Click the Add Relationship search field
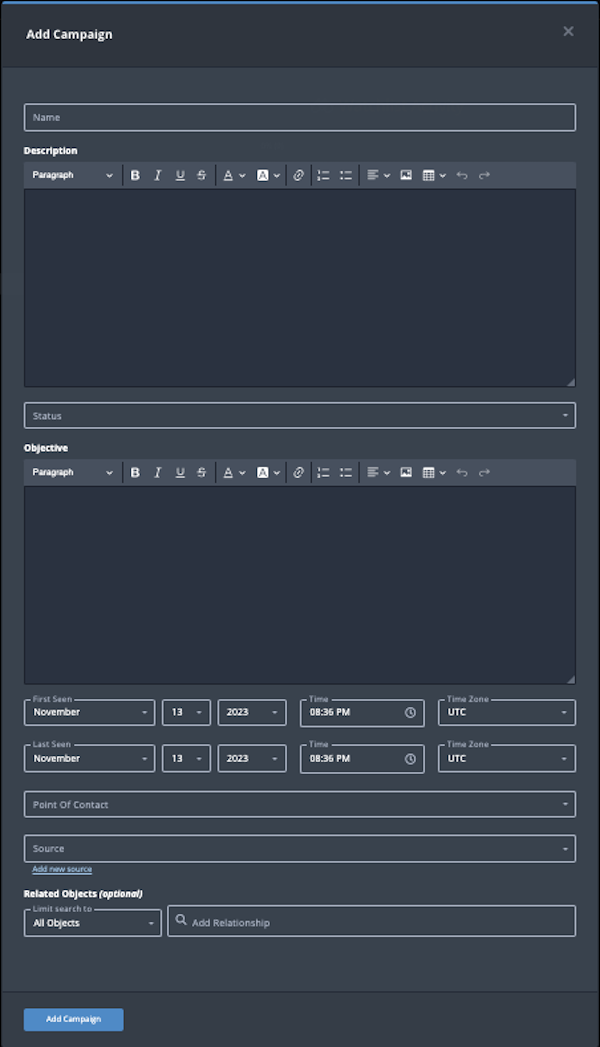Image resolution: width=600 pixels, height=1047 pixels. click(x=372, y=921)
